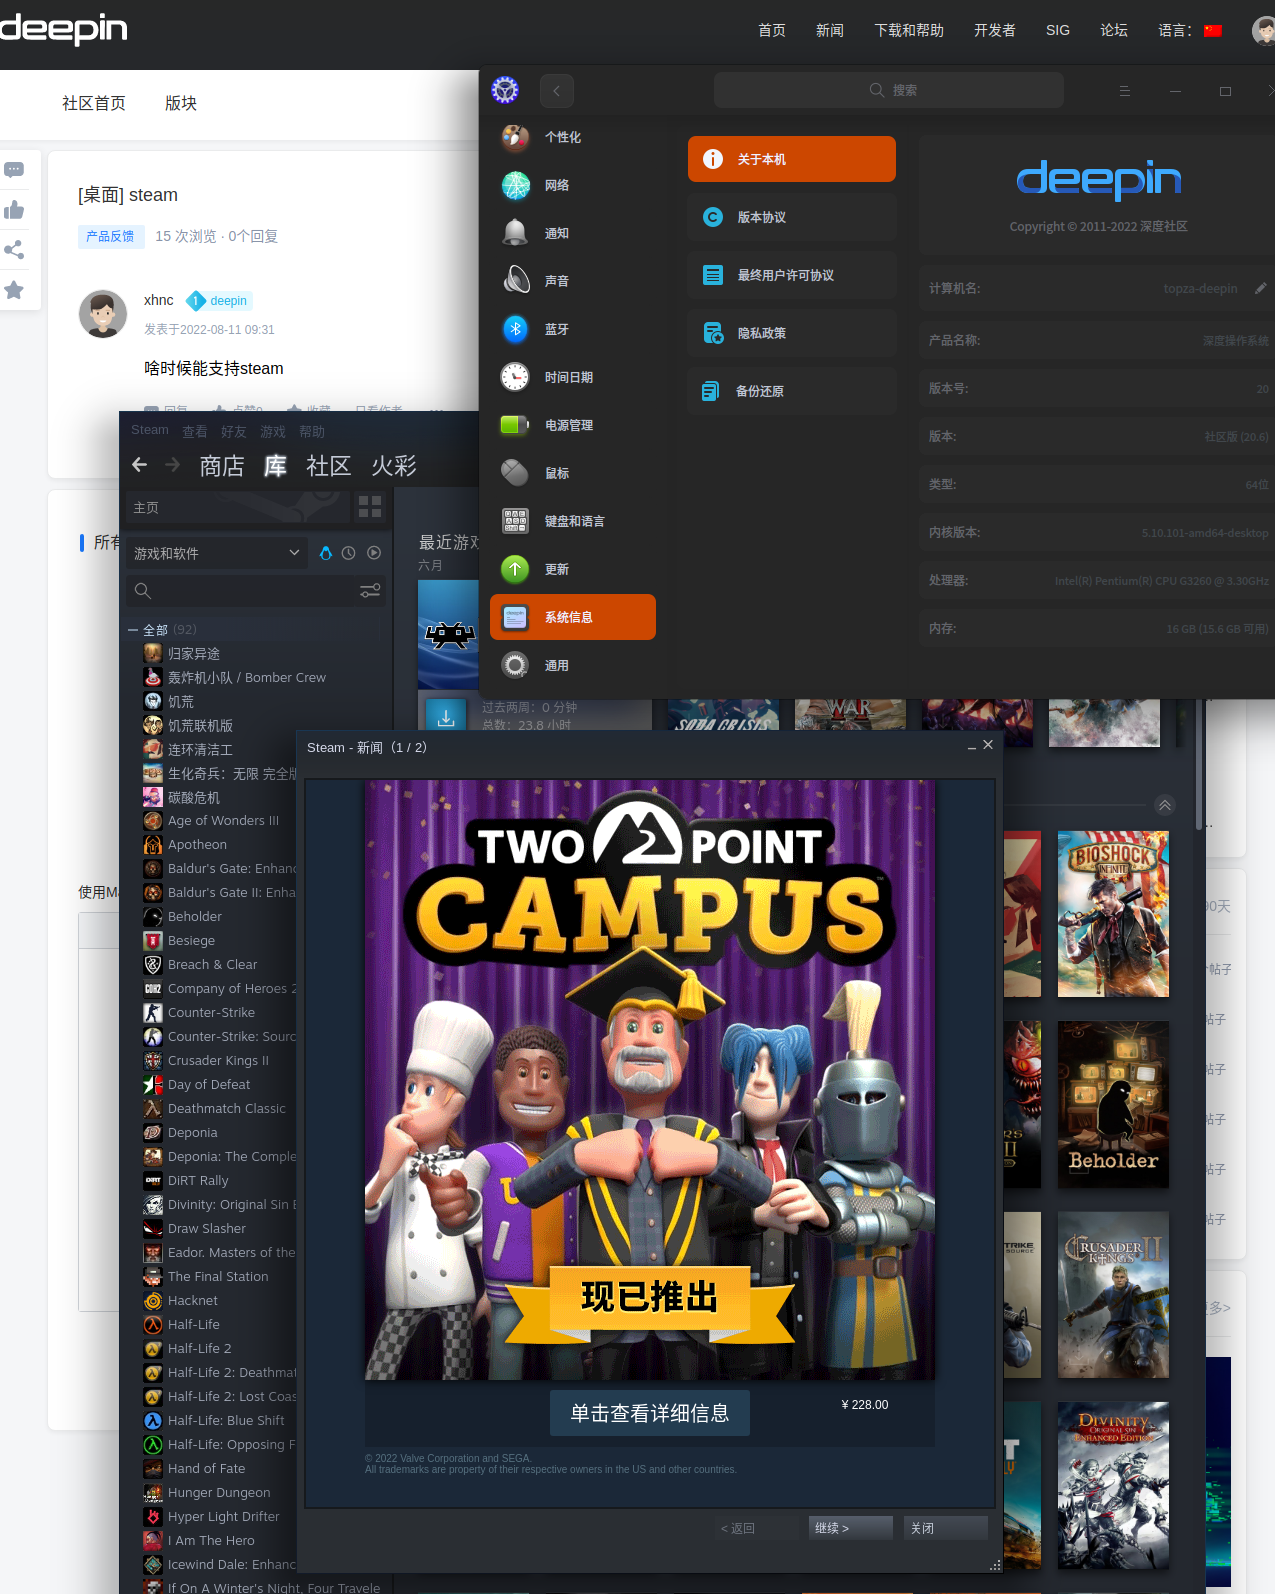Click deepin site News link
1275x1594 pixels.
click(x=830, y=30)
